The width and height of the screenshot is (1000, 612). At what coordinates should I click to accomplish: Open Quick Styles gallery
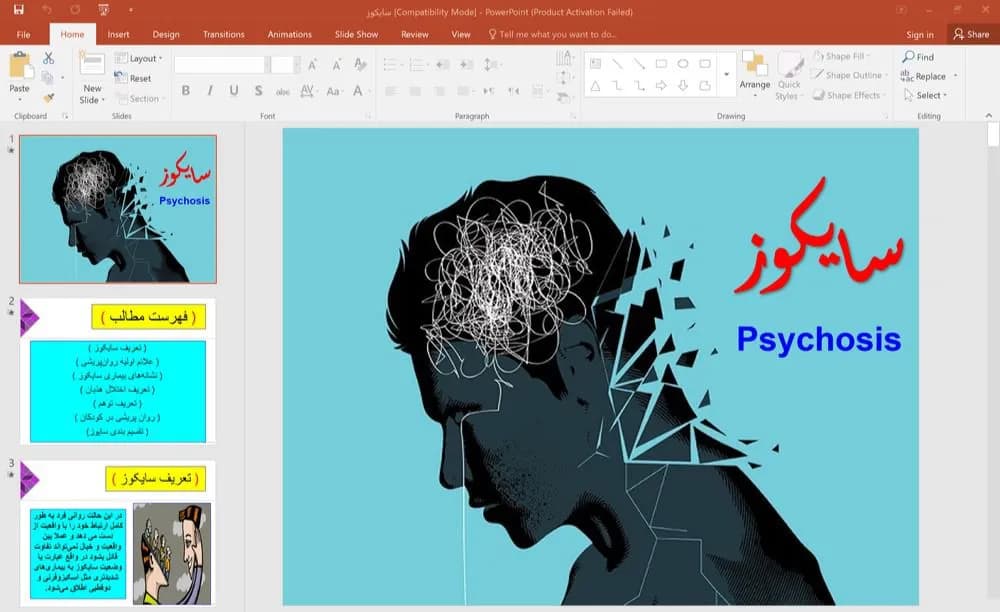pyautogui.click(x=790, y=76)
